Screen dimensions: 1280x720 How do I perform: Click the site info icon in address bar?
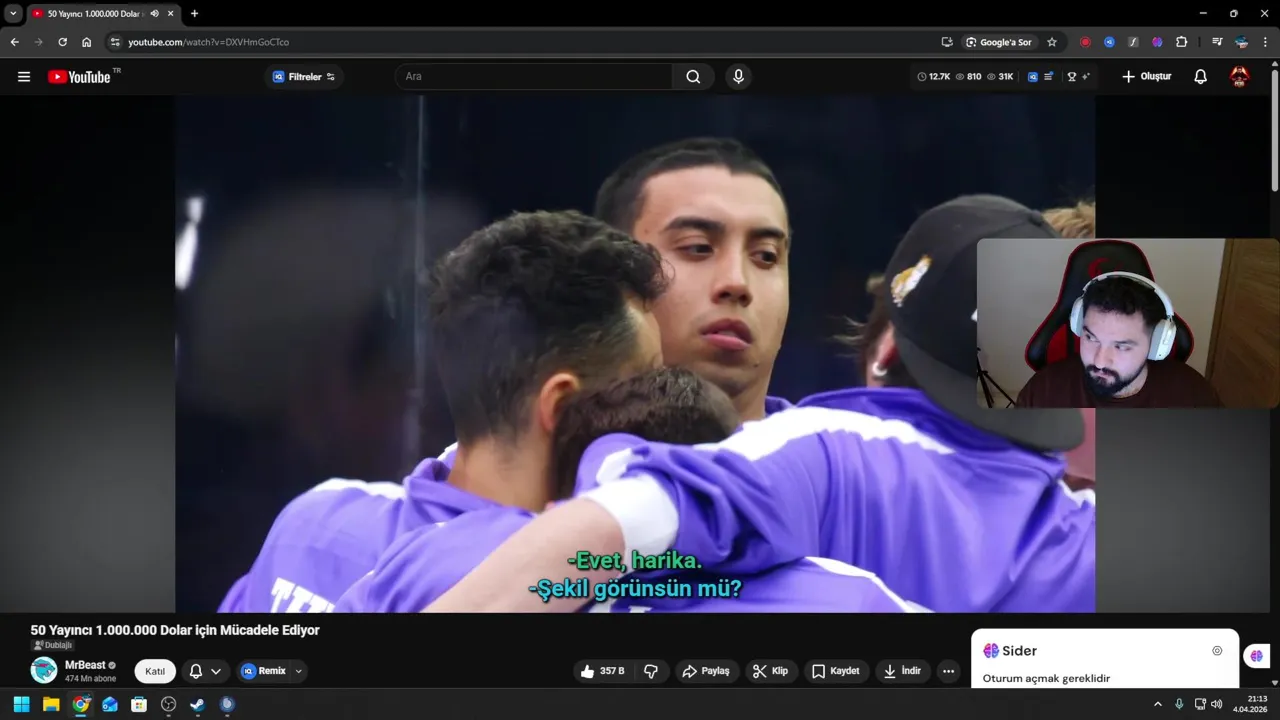pos(115,42)
